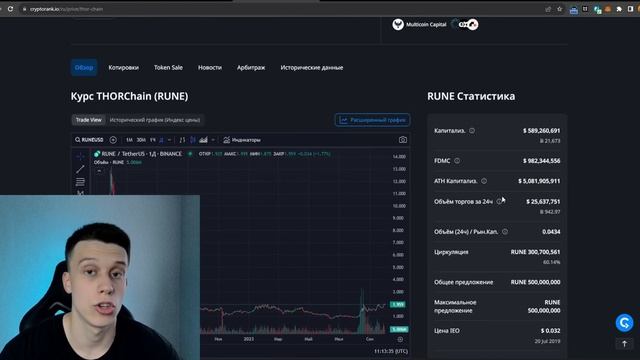Take a chart snapshot with the camera icon
The image size is (640, 360).
pyautogui.click(x=403, y=140)
